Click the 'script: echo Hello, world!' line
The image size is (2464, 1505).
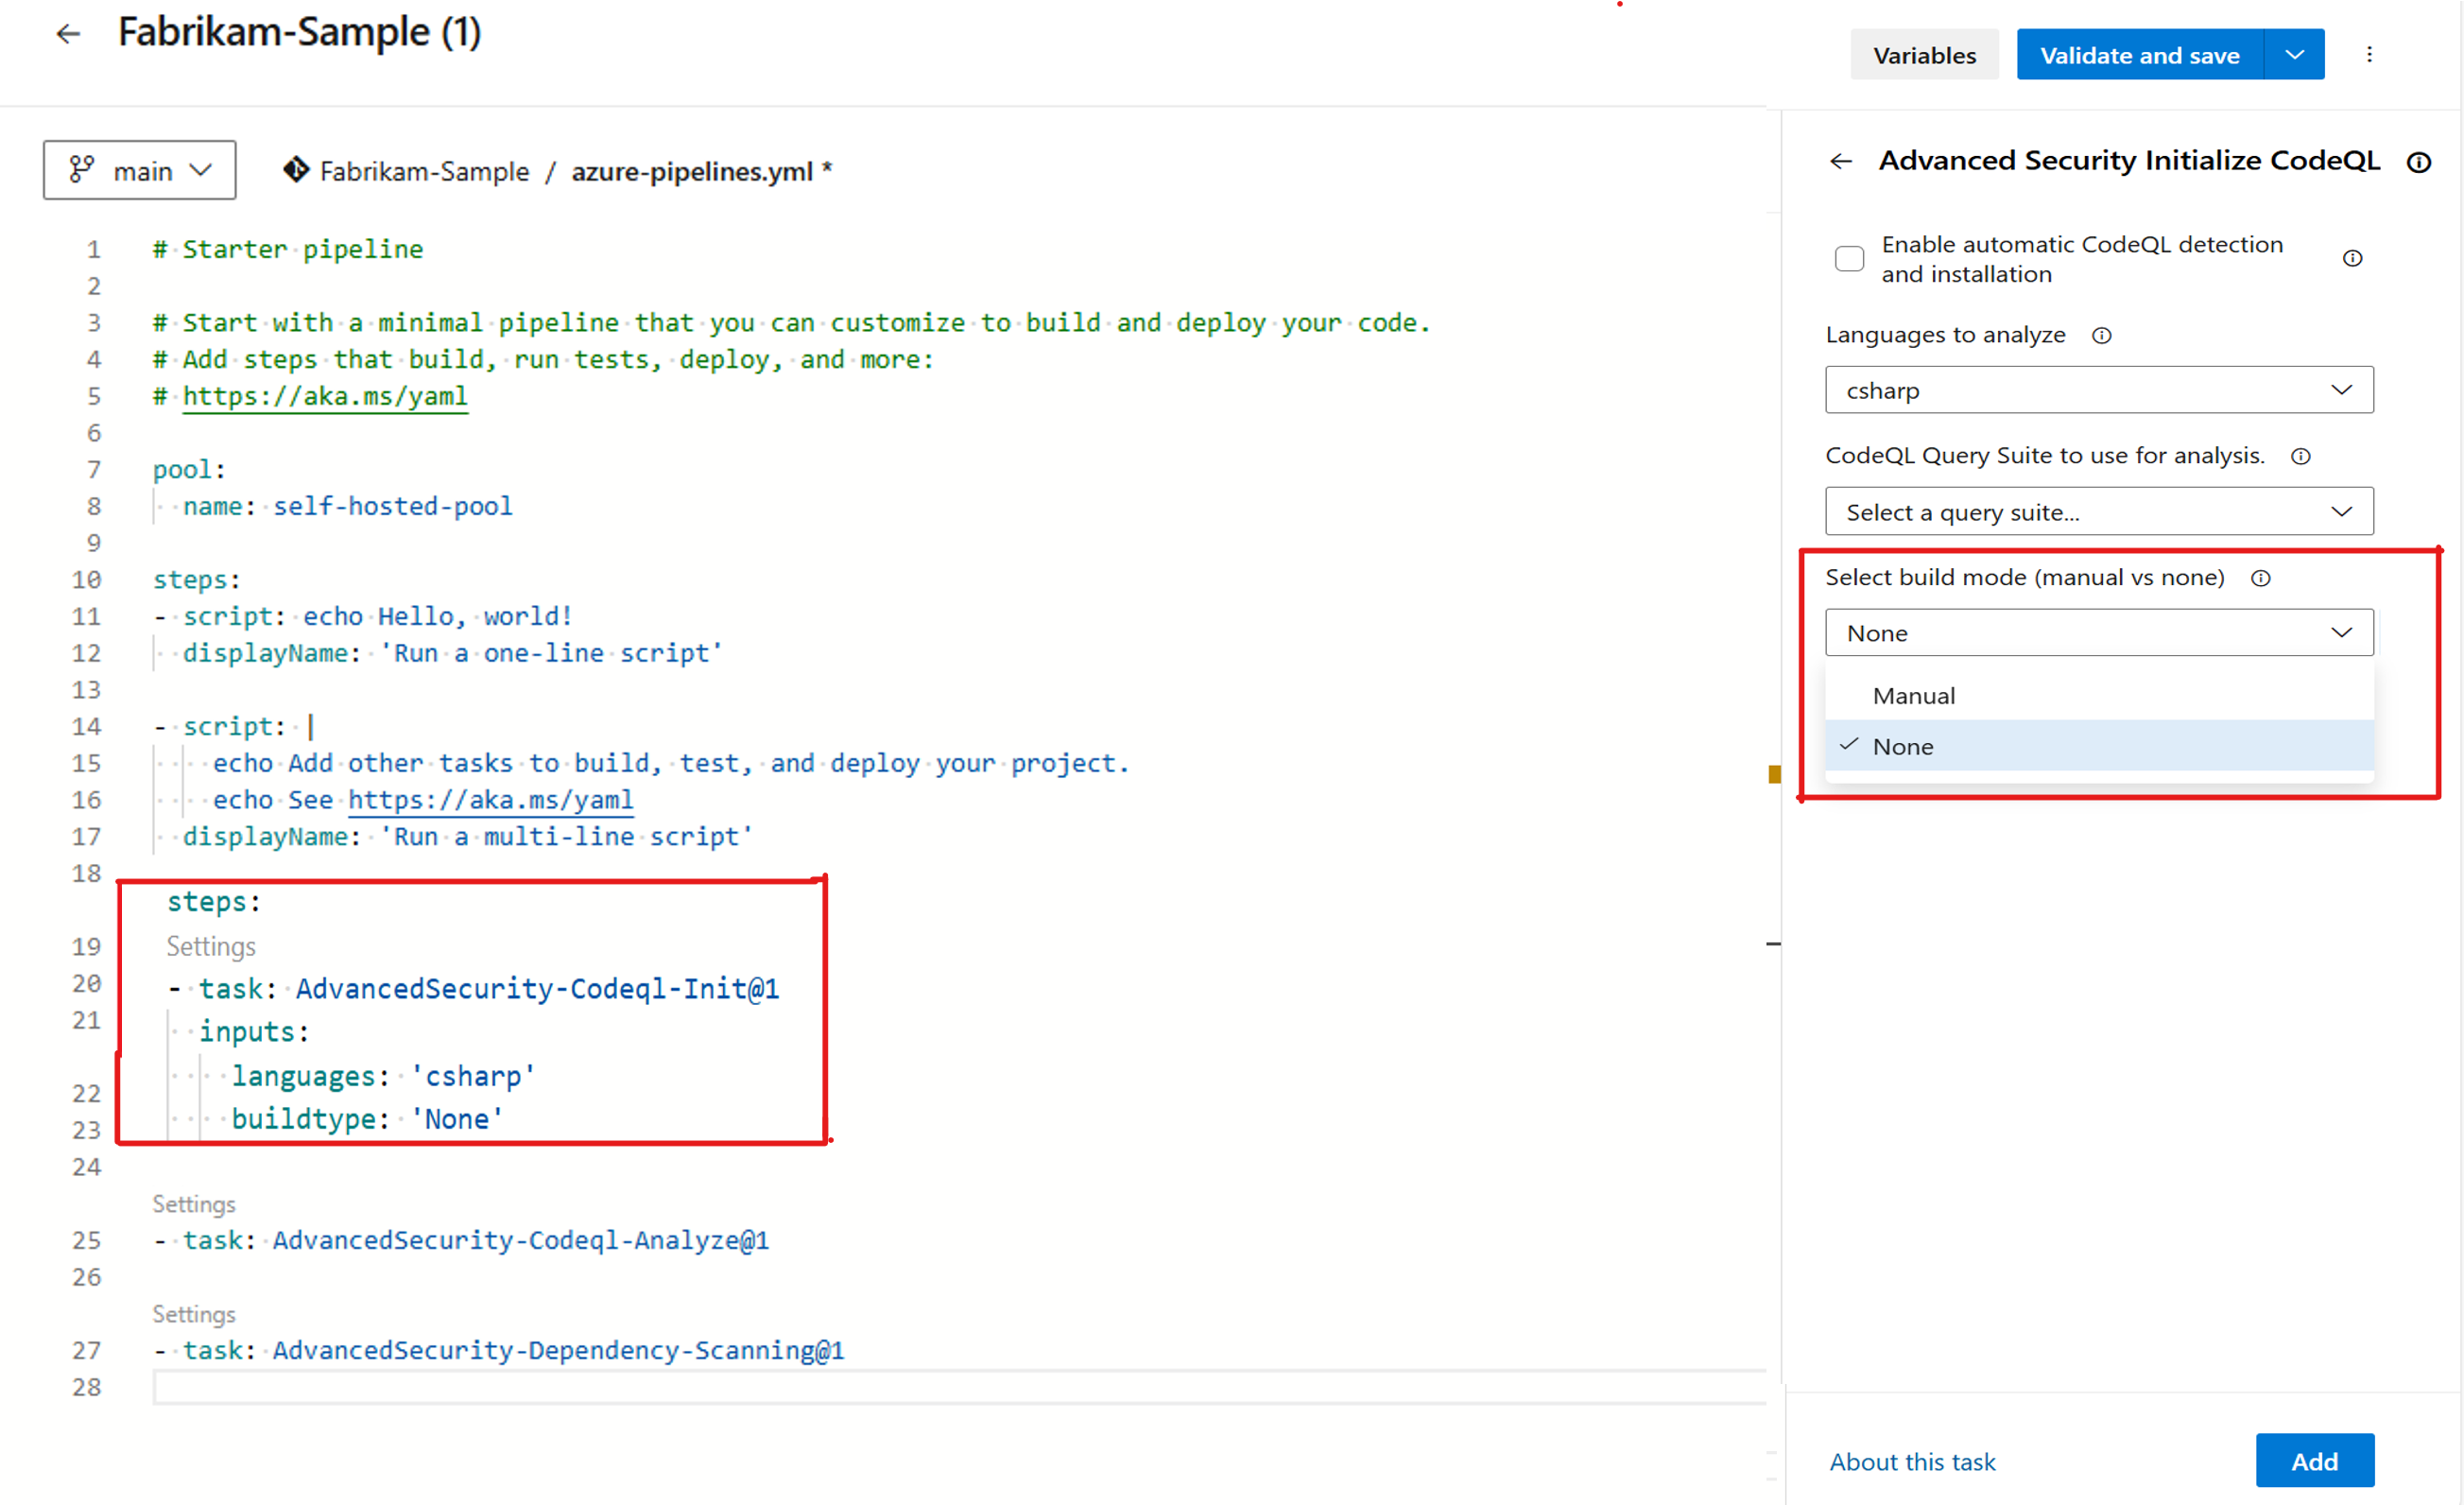pyautogui.click(x=362, y=616)
